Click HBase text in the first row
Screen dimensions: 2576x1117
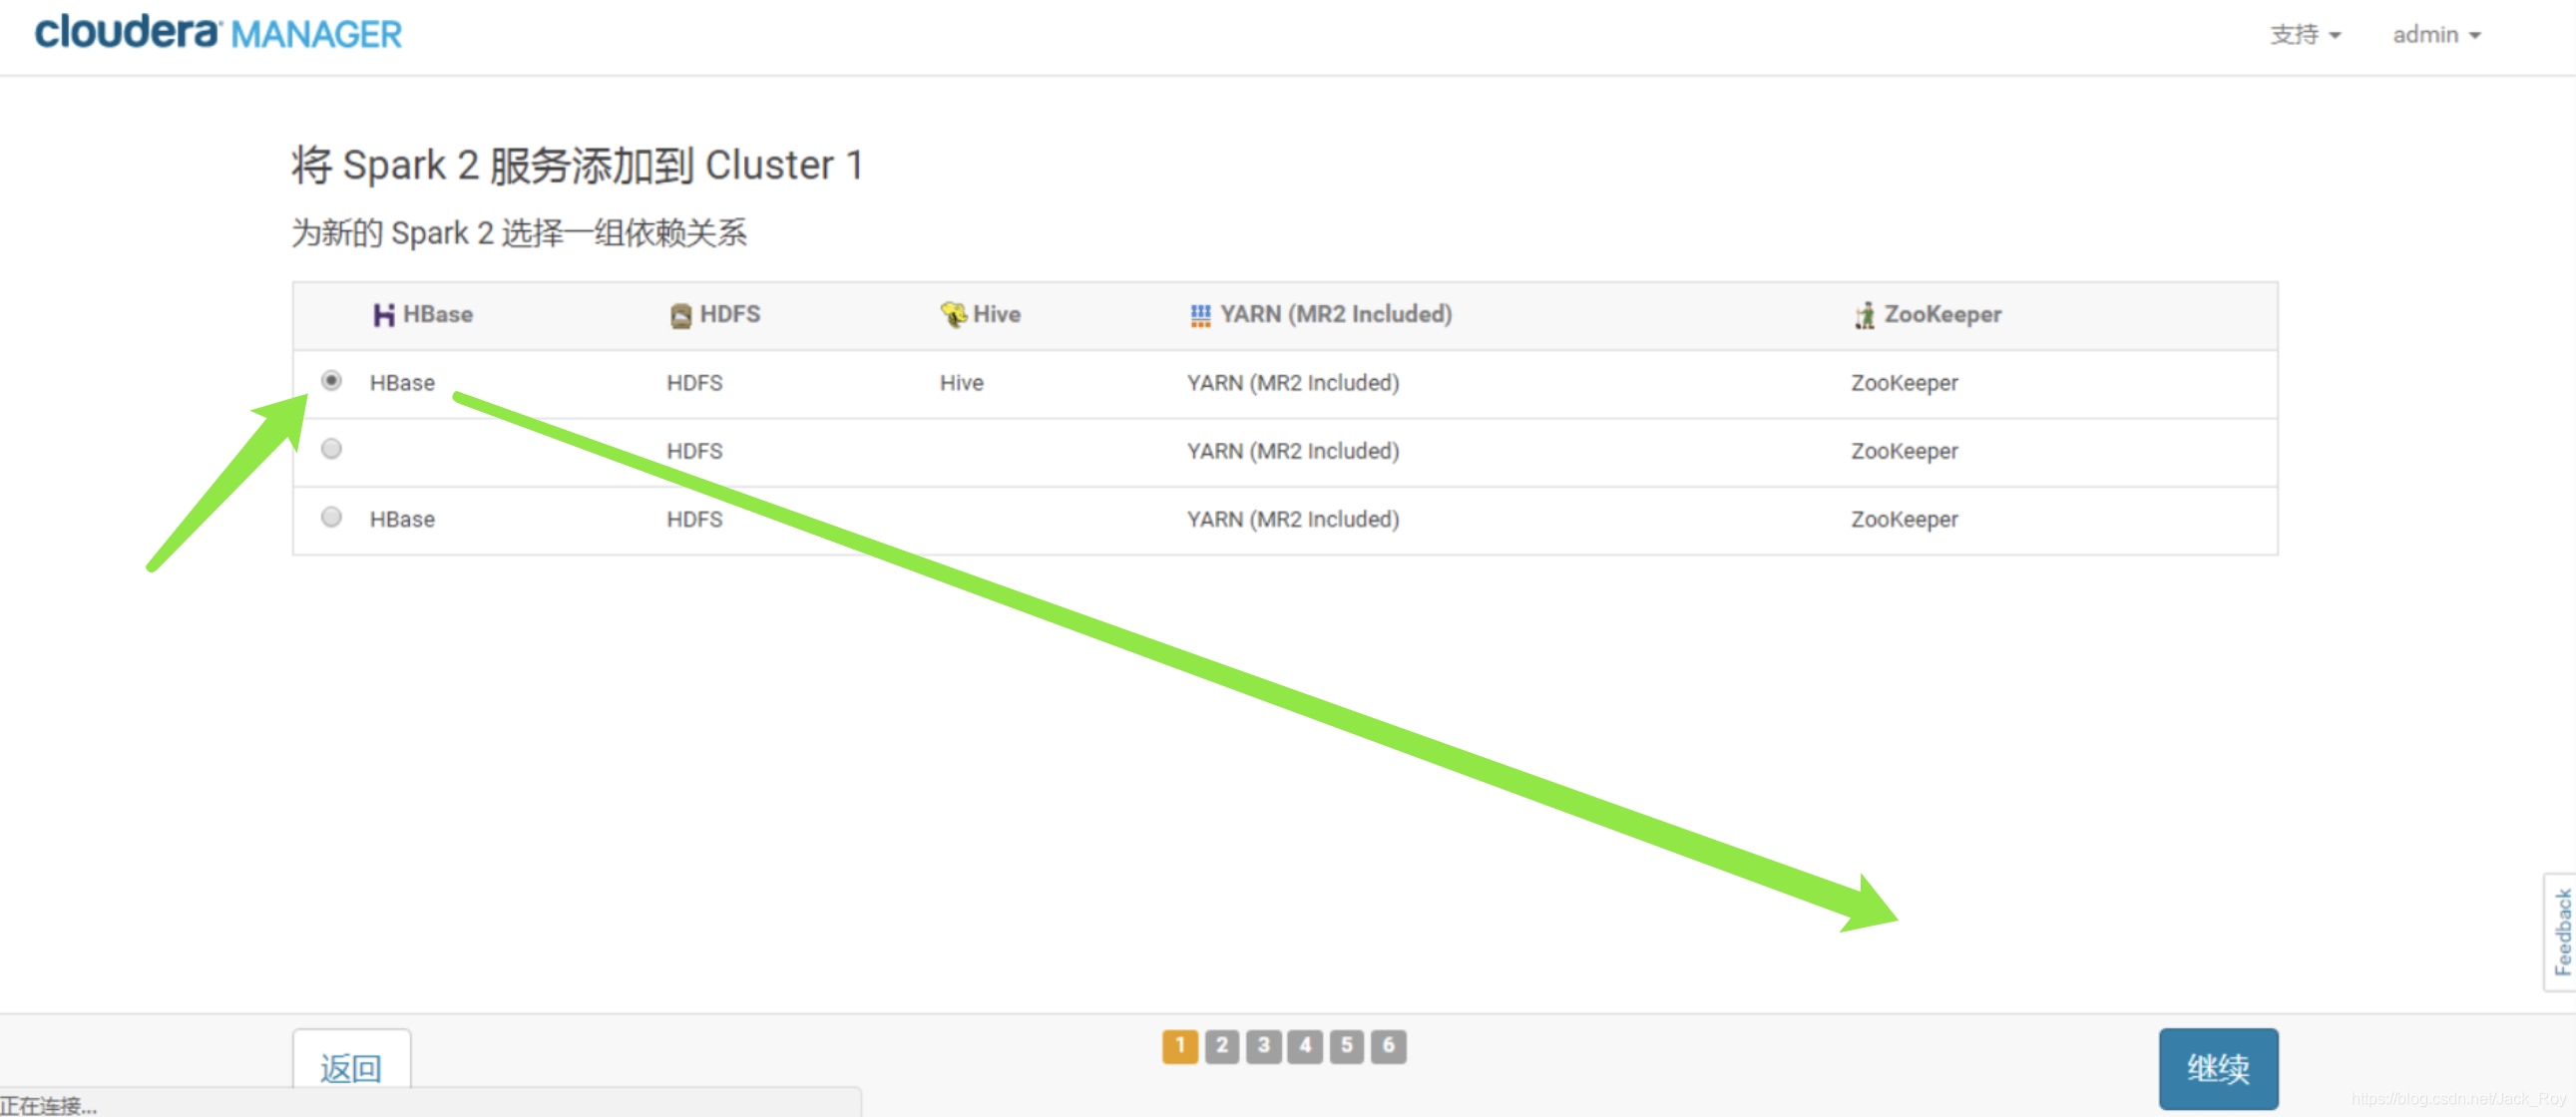(x=402, y=383)
